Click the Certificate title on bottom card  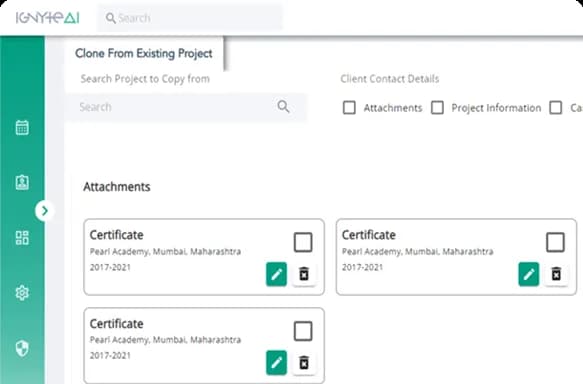tap(116, 323)
